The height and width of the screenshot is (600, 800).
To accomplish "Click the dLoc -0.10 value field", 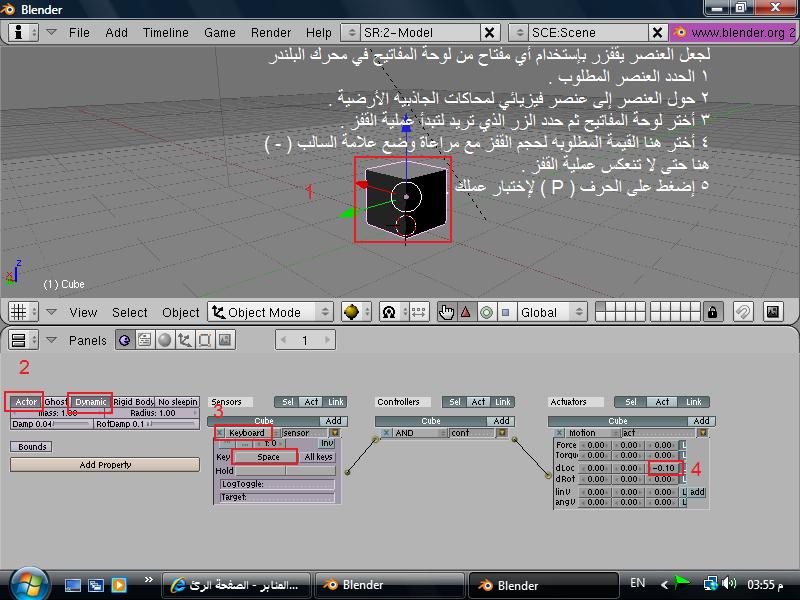I will (x=664, y=468).
